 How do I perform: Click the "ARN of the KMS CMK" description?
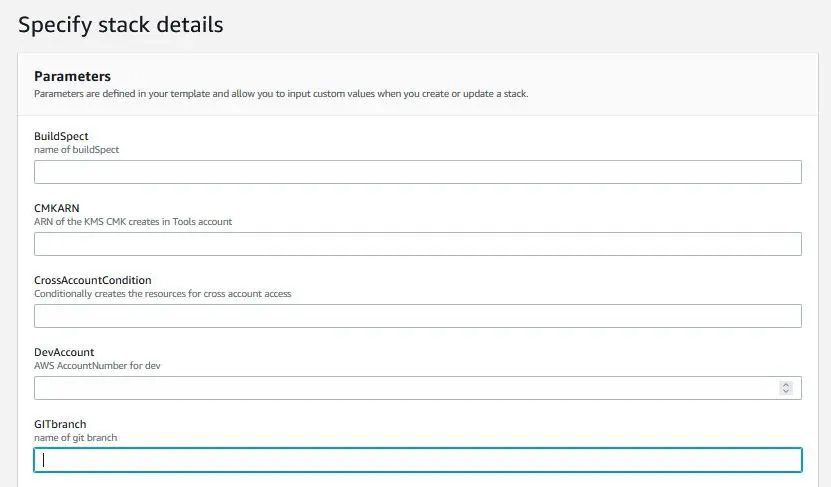pos(133,222)
